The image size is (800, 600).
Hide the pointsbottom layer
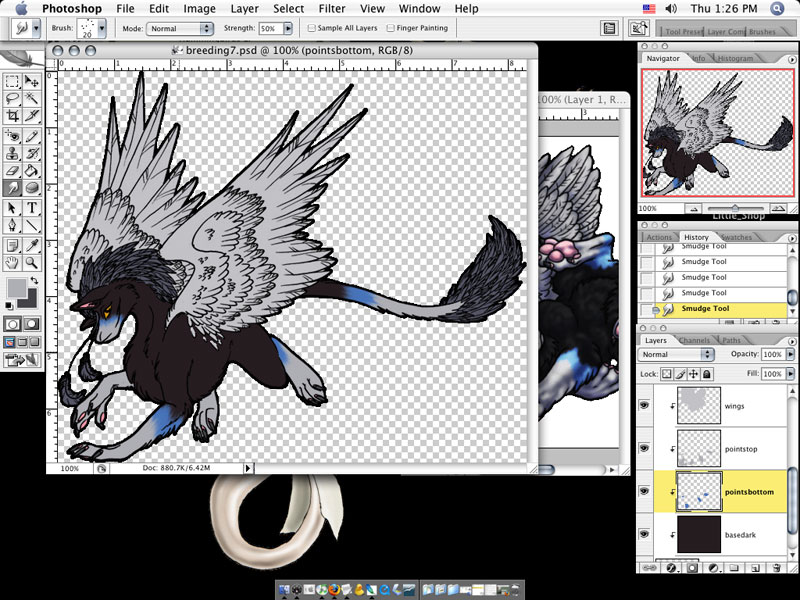point(644,491)
